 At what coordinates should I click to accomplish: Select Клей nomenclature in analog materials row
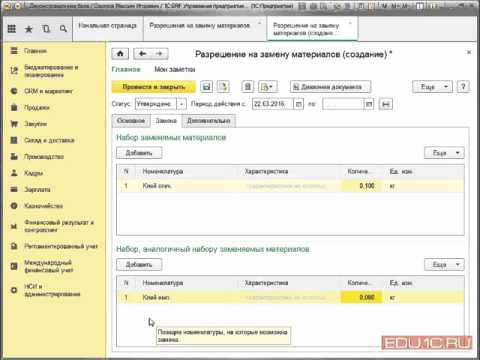click(156, 297)
